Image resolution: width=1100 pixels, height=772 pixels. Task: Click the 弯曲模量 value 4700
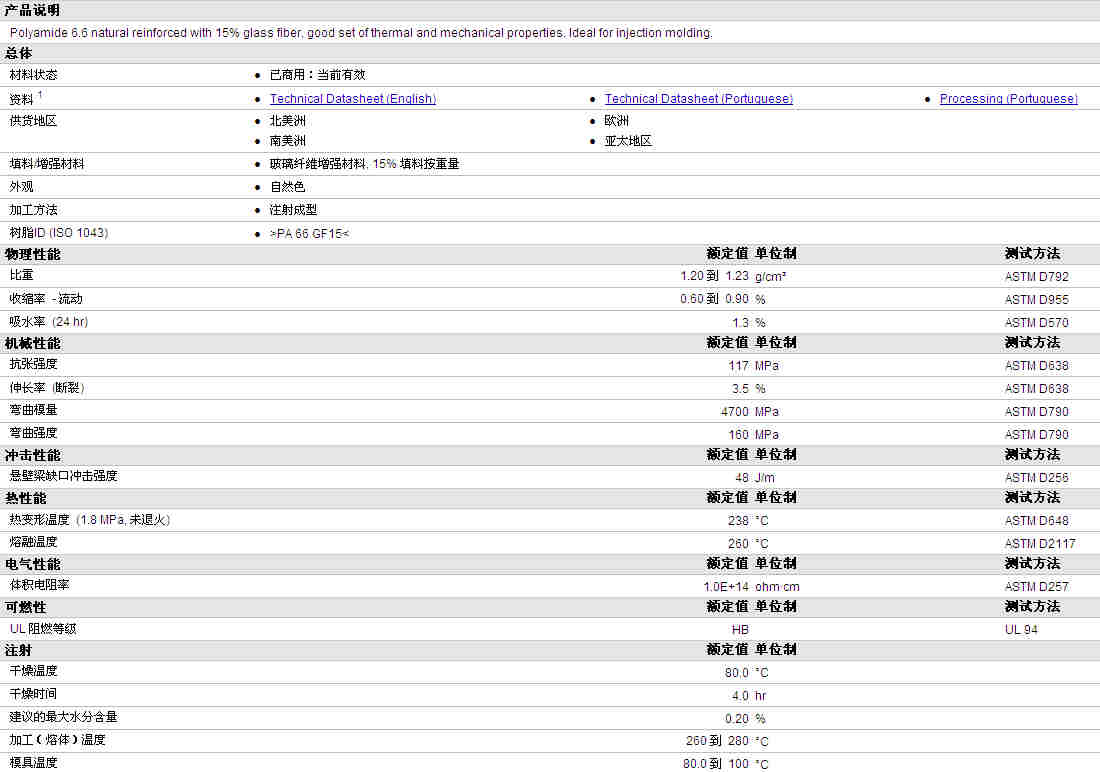coord(735,412)
